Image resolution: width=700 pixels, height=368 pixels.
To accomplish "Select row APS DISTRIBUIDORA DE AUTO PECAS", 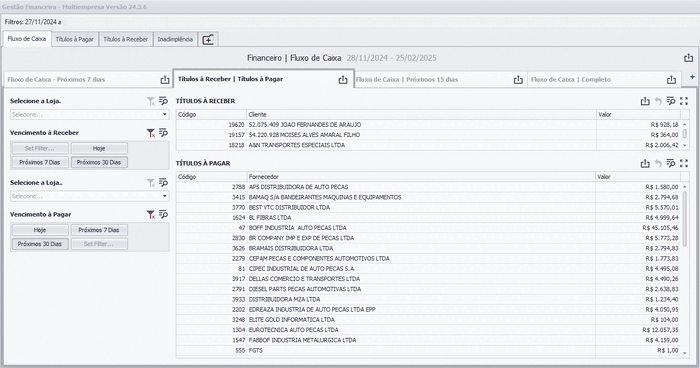I will click(428, 187).
